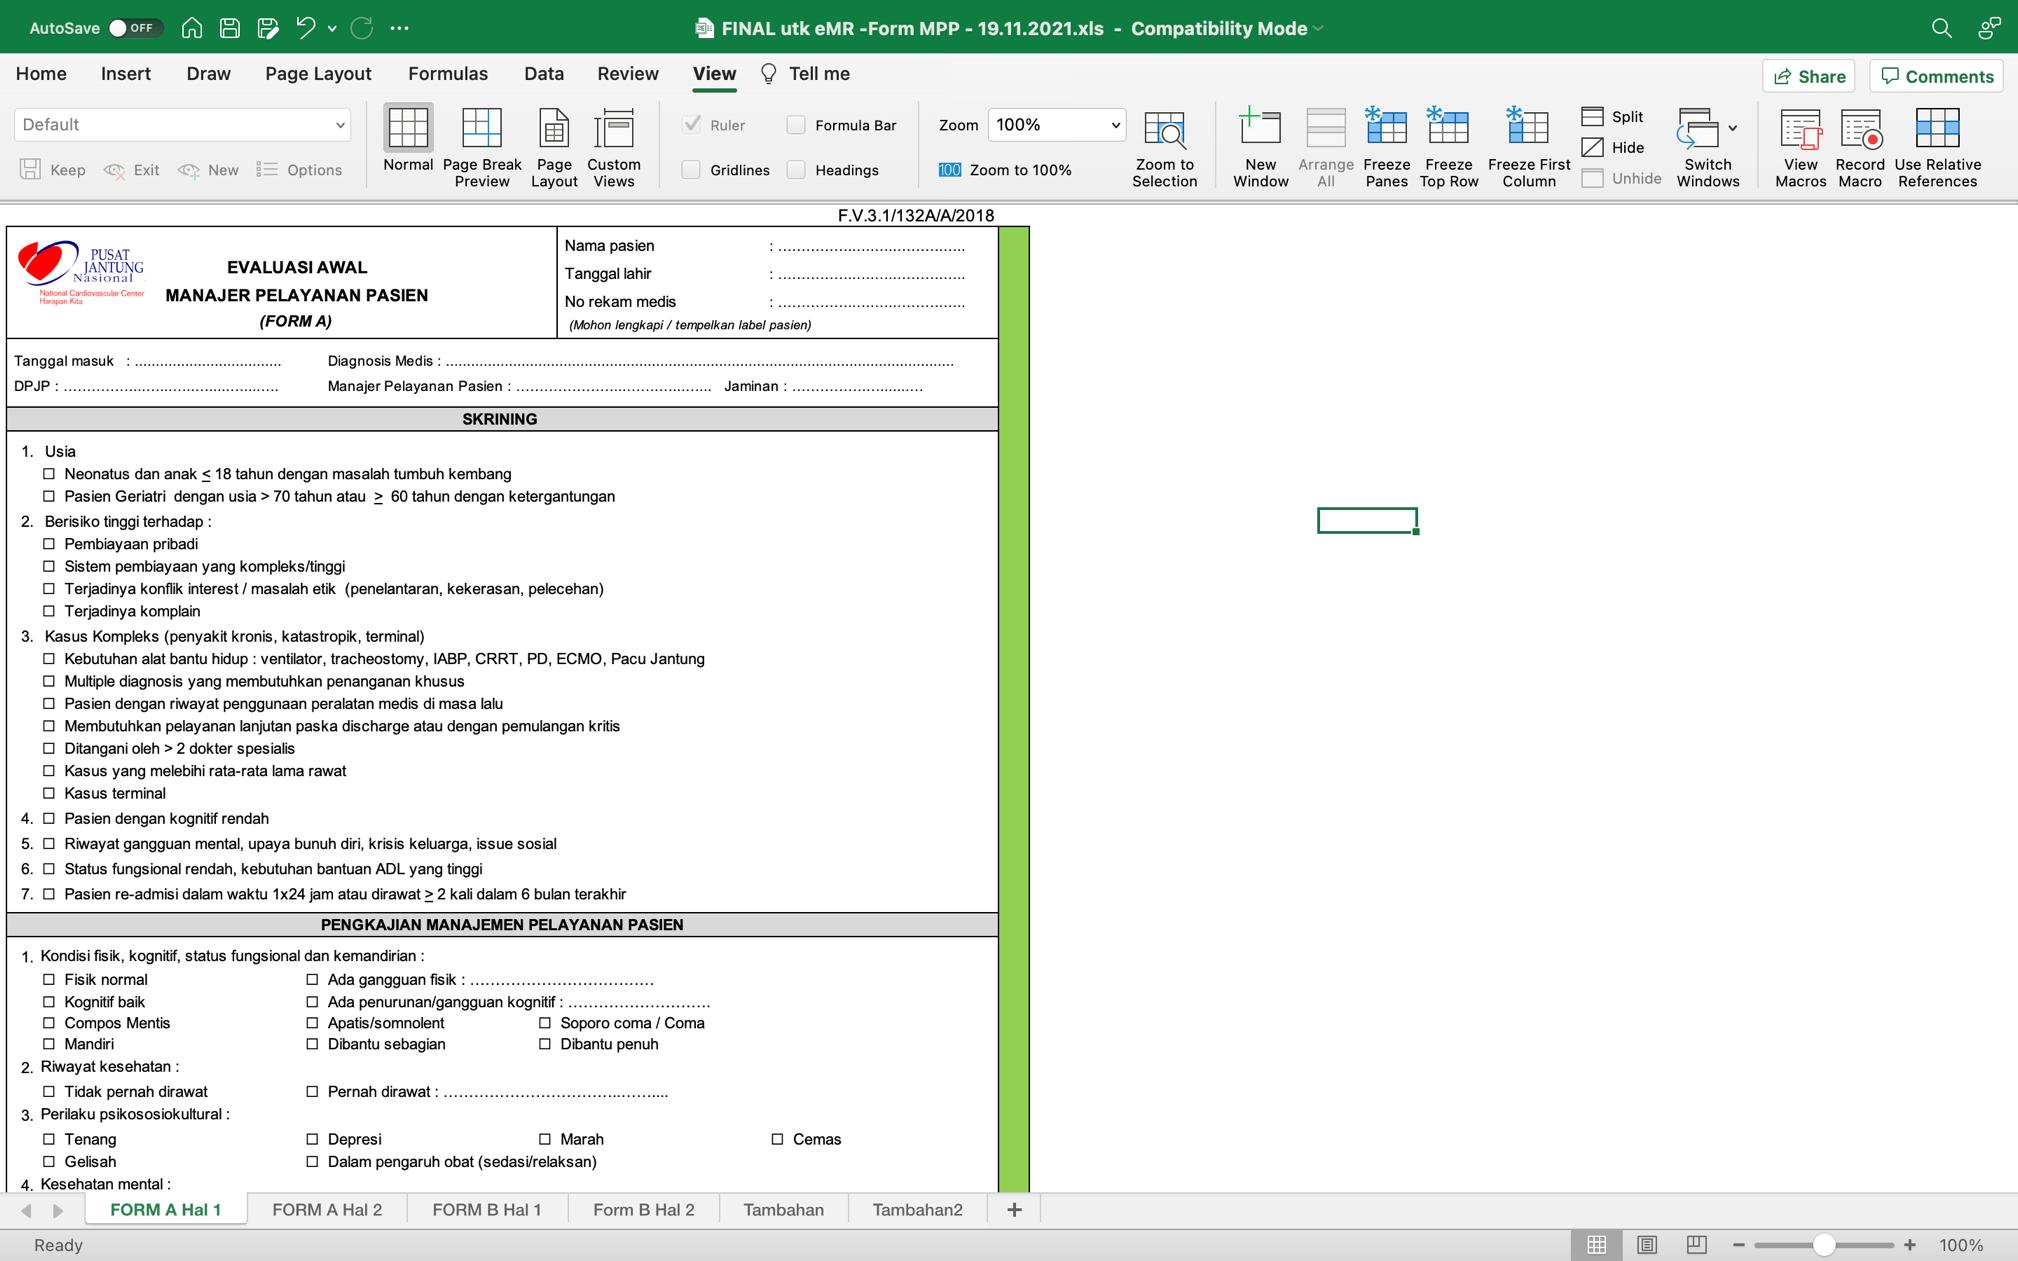Expand the Zoom percentage dropdown

1115,125
